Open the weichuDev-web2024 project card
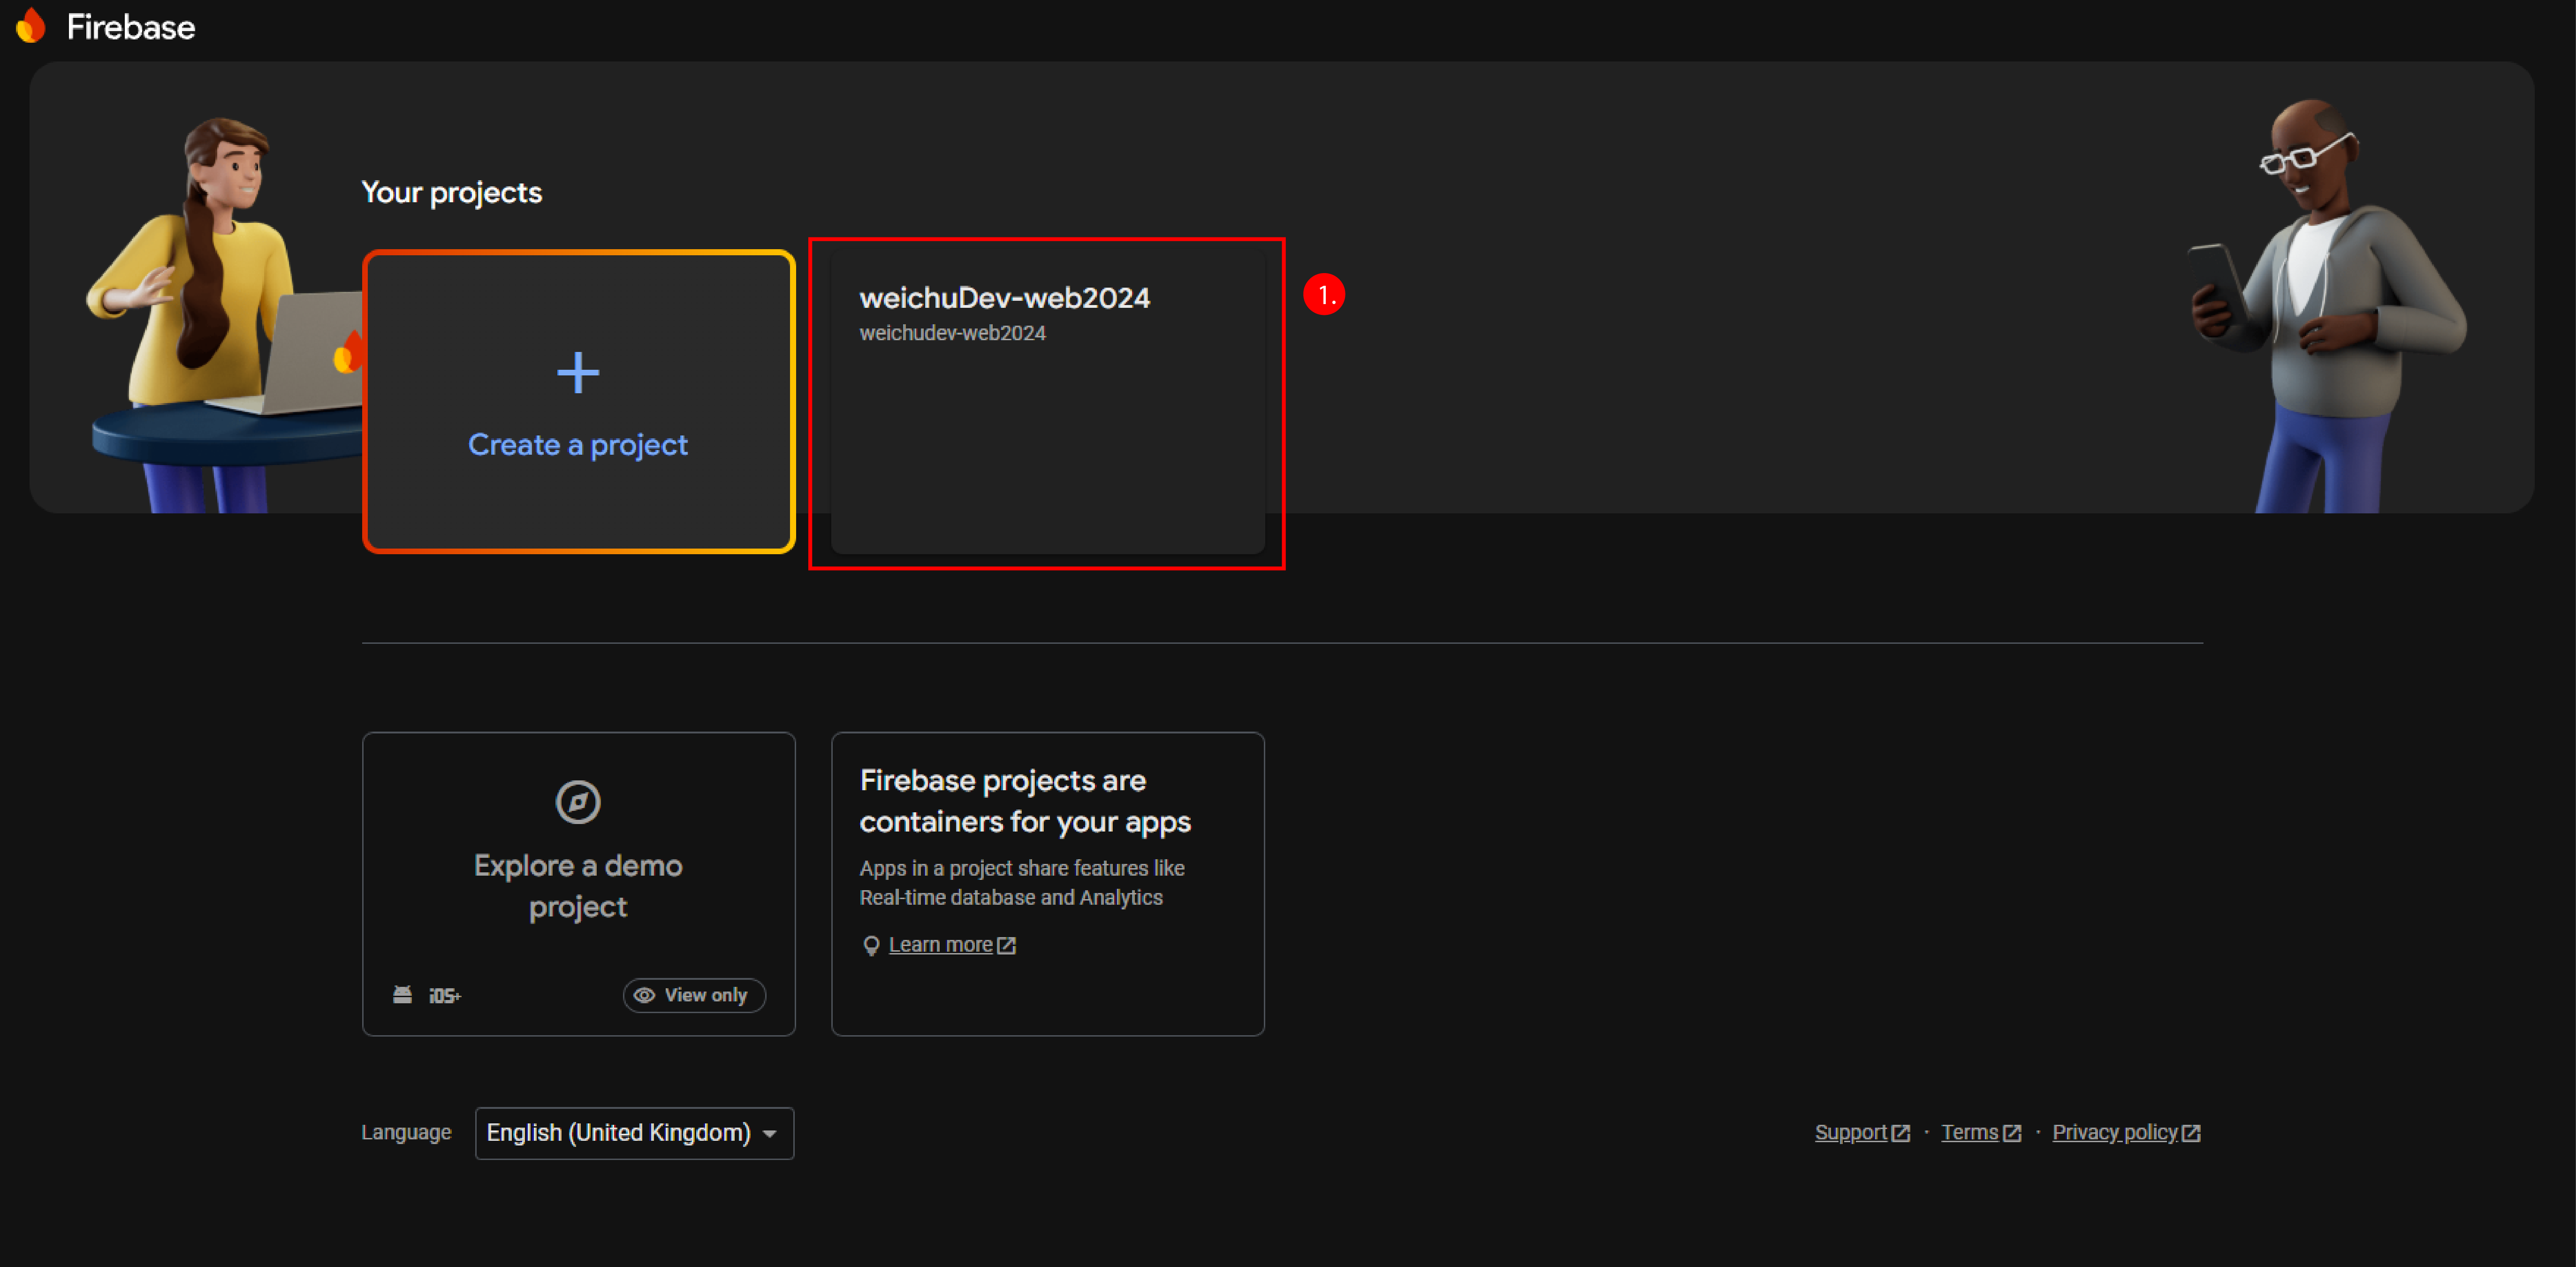Image resolution: width=2576 pixels, height=1267 pixels. pos(1047,402)
